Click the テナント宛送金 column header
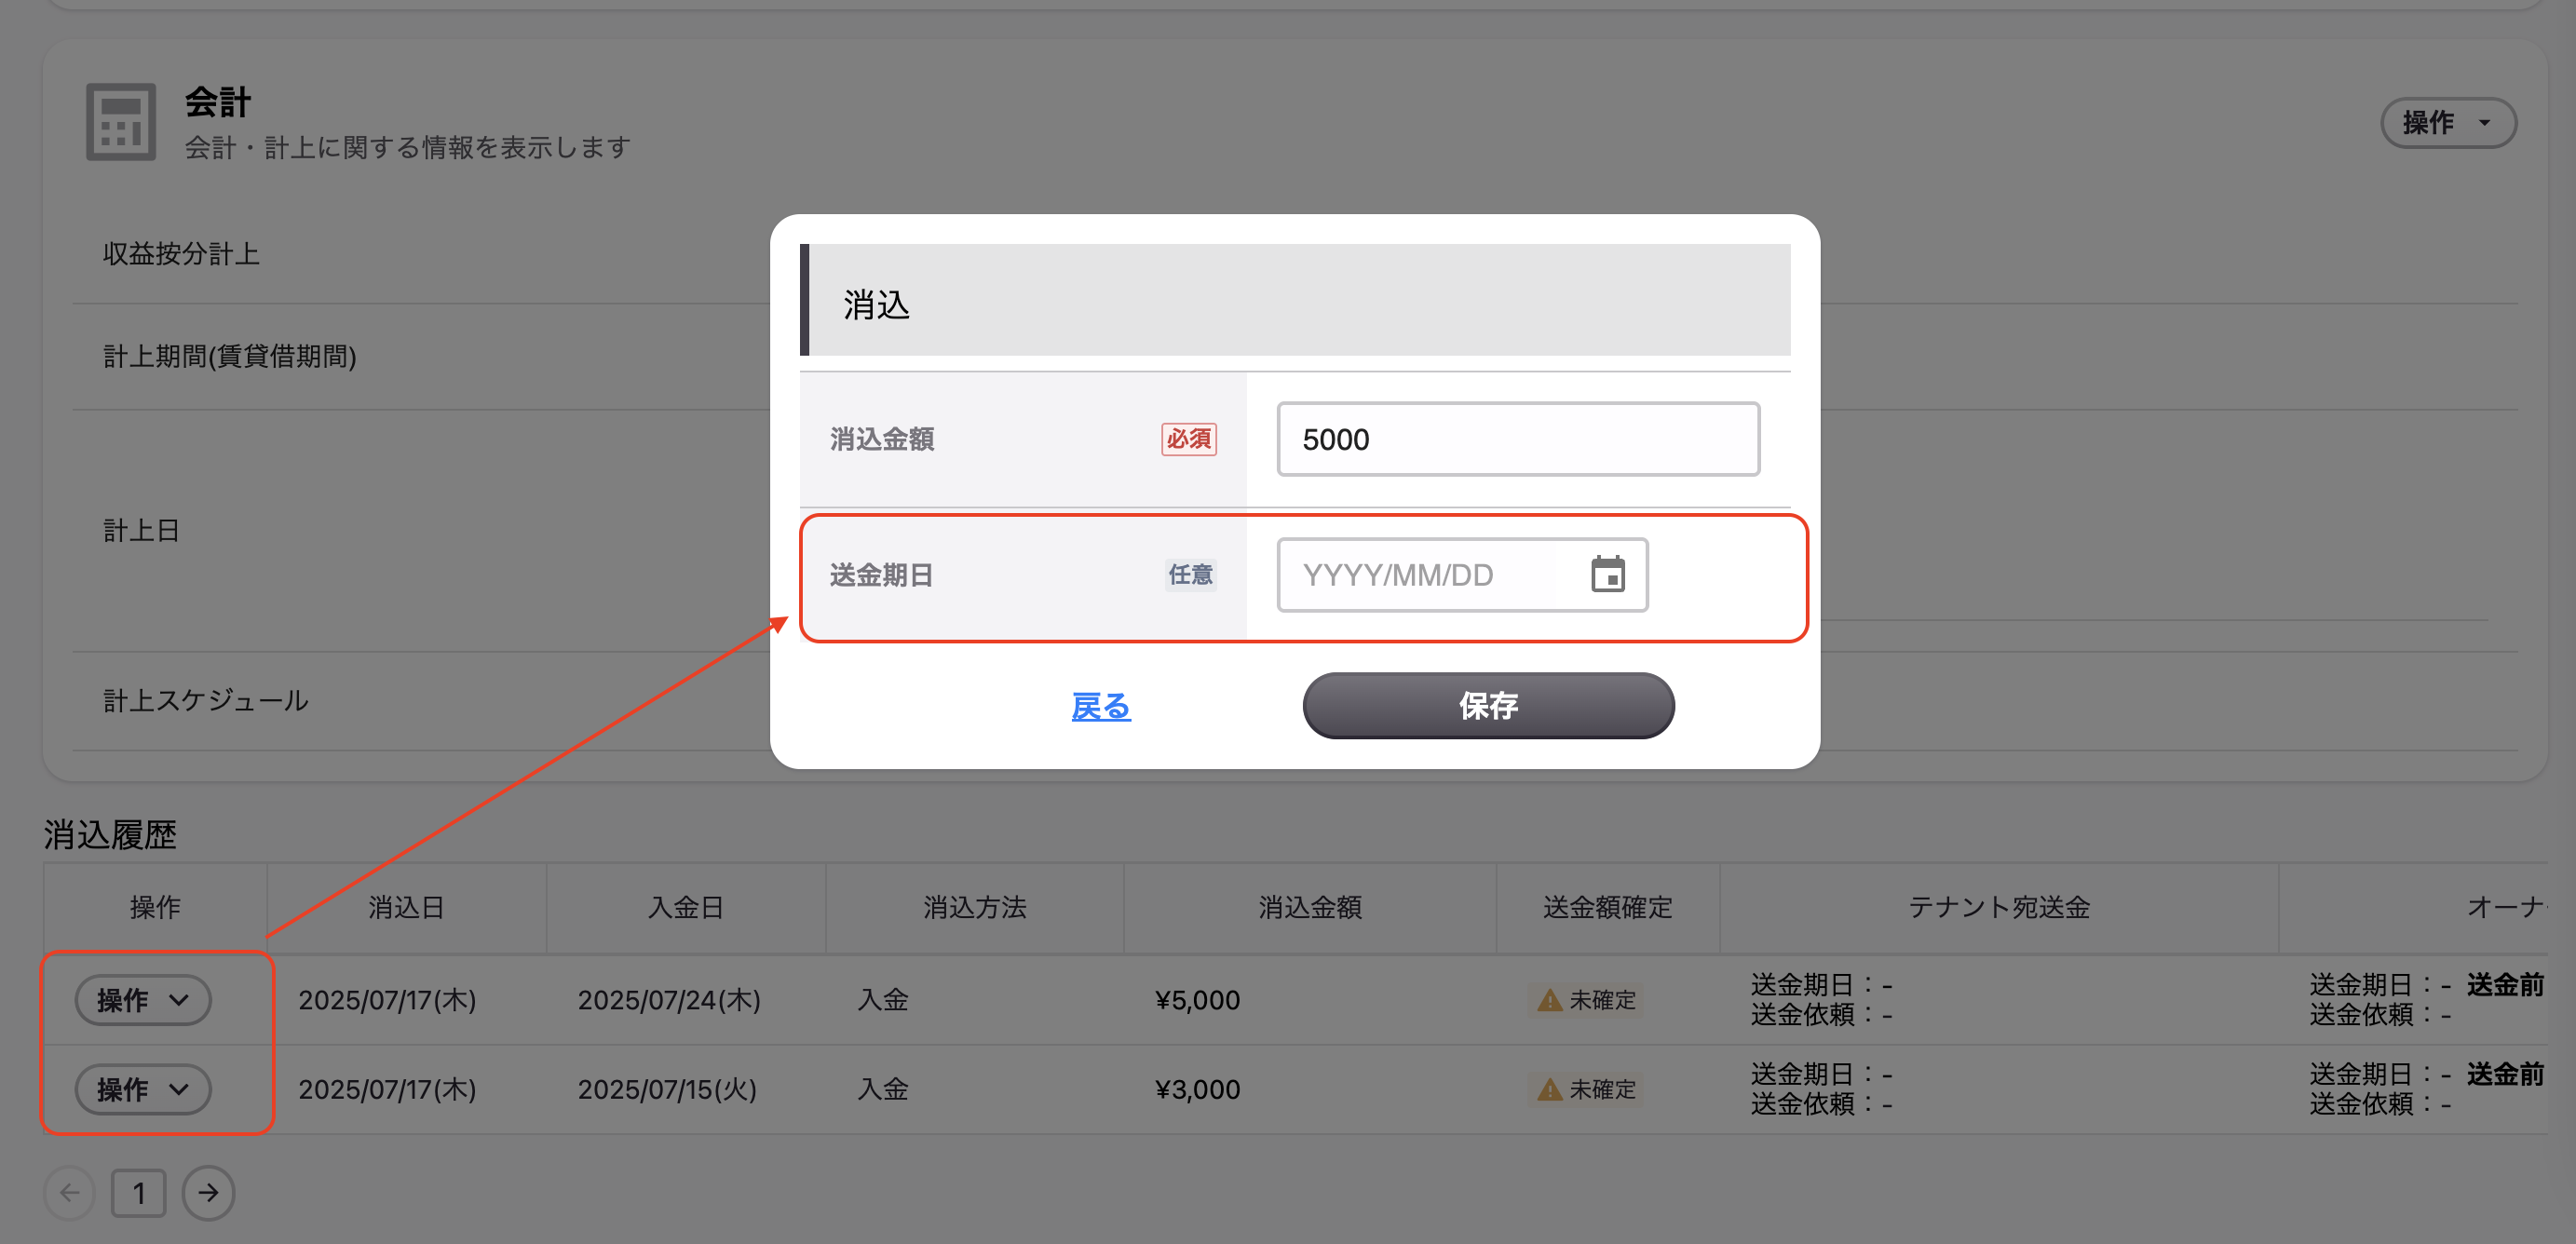 [1998, 907]
